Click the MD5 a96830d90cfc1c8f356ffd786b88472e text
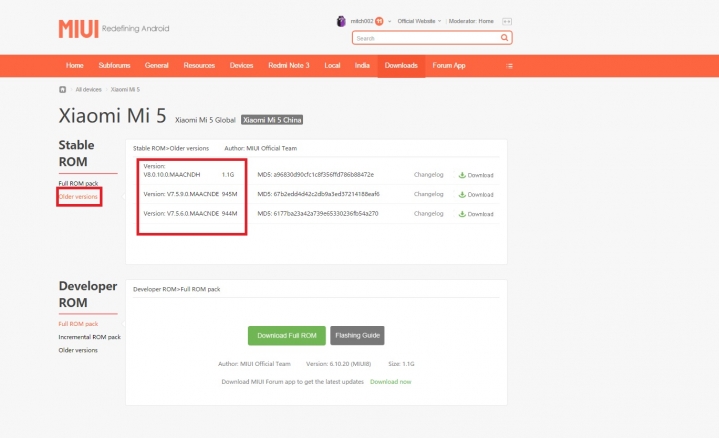 pyautogui.click(x=315, y=175)
